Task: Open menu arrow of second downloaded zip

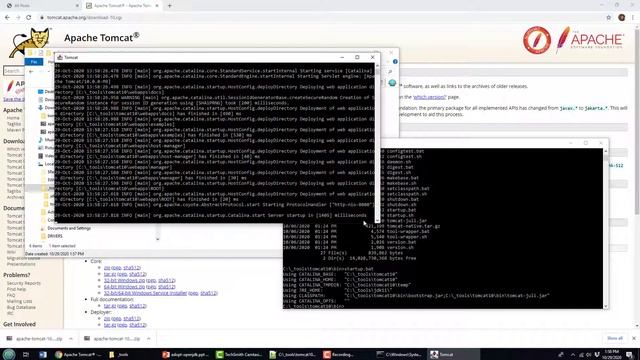Action: point(149,339)
